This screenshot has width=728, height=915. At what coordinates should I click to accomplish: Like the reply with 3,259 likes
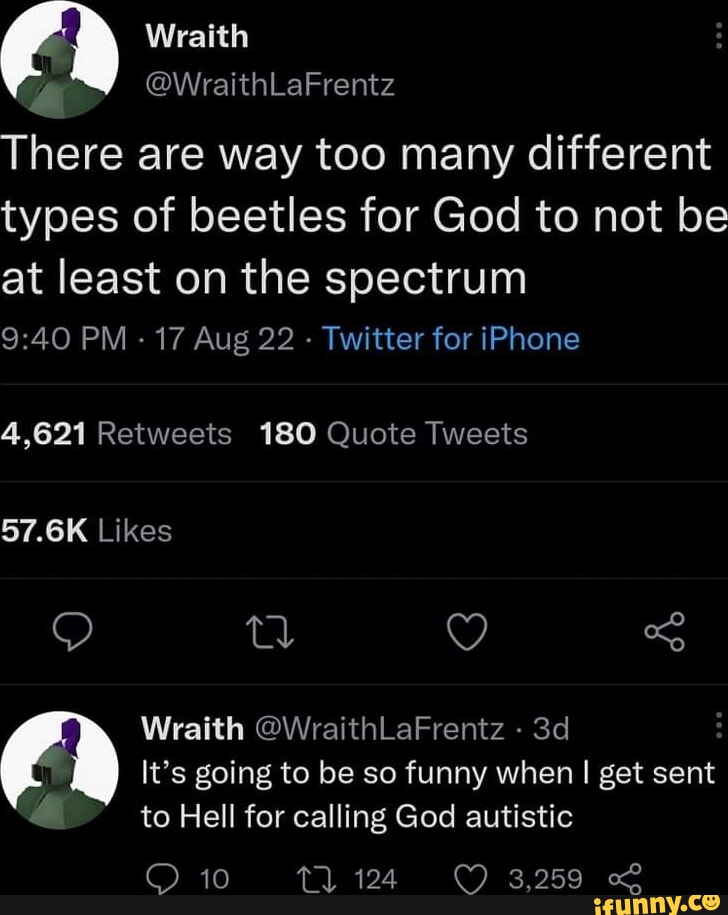[x=472, y=879]
